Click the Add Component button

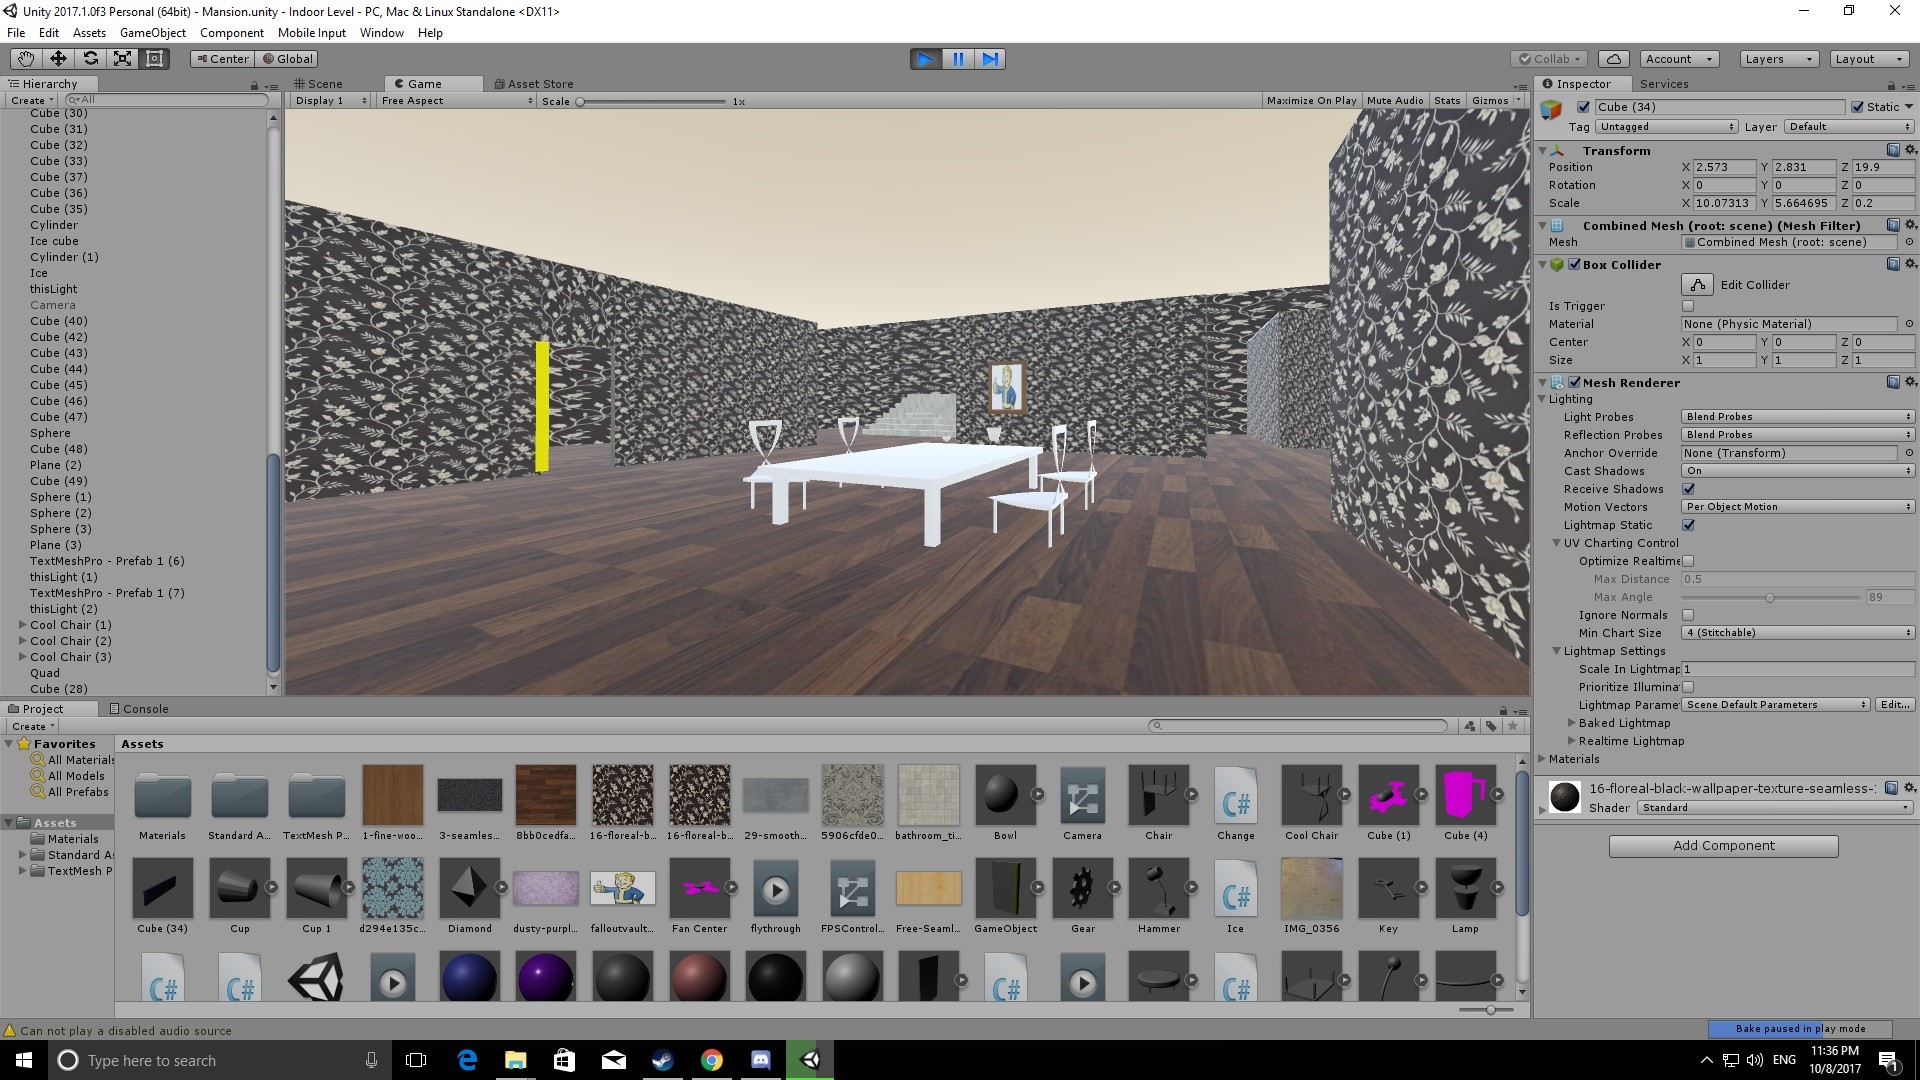coord(1723,846)
